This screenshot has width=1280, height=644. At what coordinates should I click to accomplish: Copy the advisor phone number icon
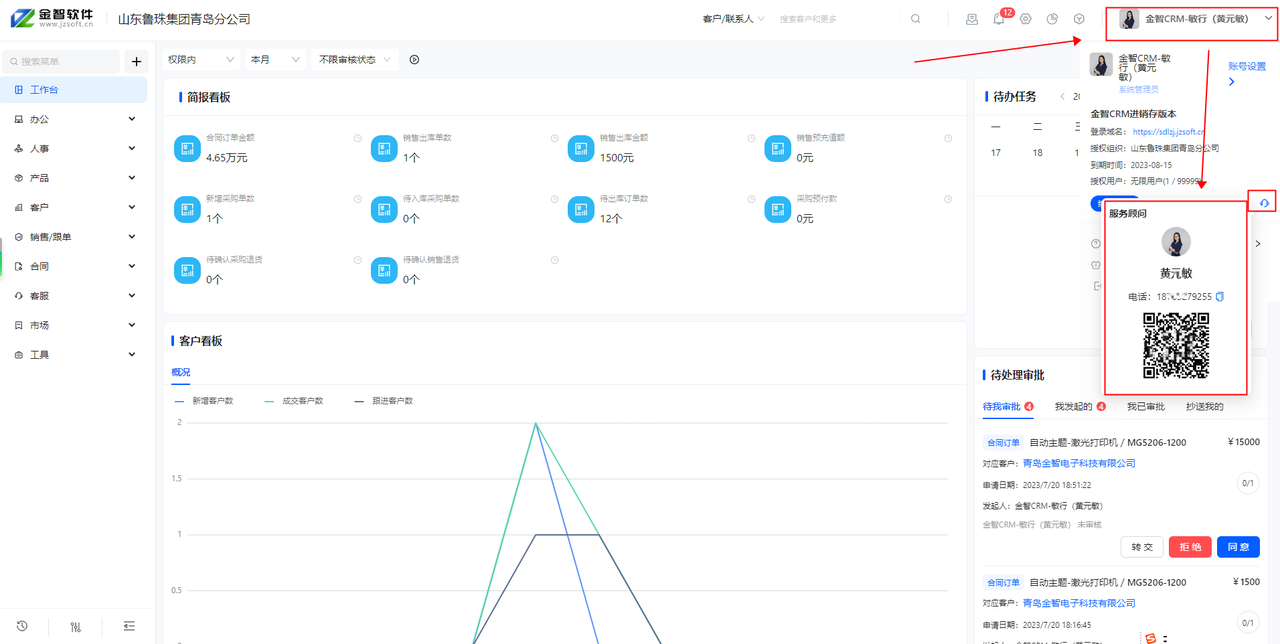pyautogui.click(x=1220, y=297)
